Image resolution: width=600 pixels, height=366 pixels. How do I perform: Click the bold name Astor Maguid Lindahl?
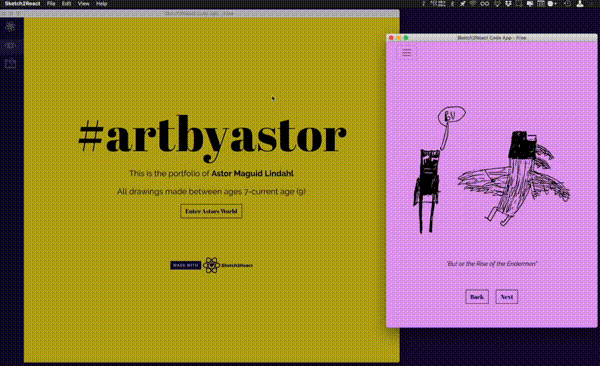point(253,173)
